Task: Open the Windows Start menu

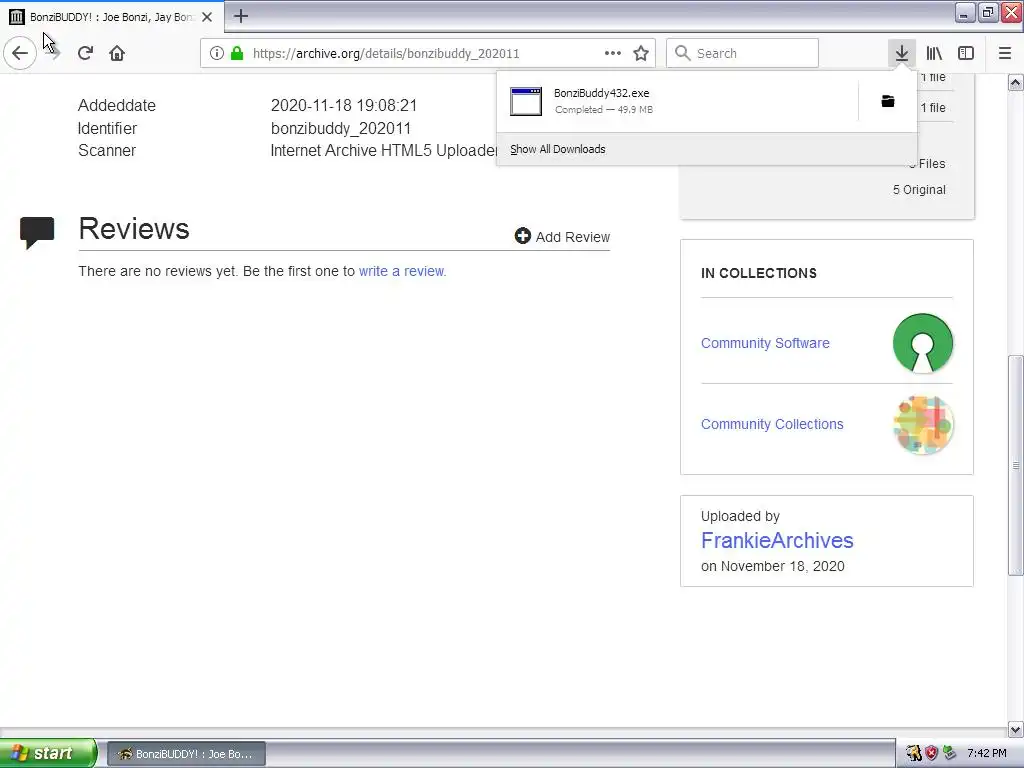Action: (x=48, y=753)
